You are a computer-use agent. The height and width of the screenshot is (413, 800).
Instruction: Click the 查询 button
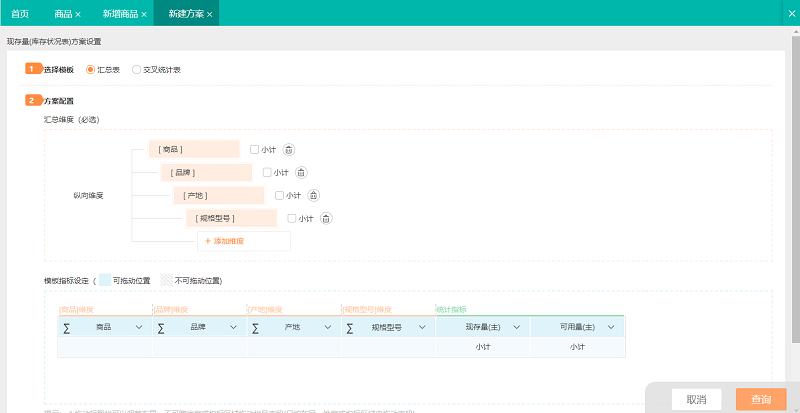click(760, 399)
